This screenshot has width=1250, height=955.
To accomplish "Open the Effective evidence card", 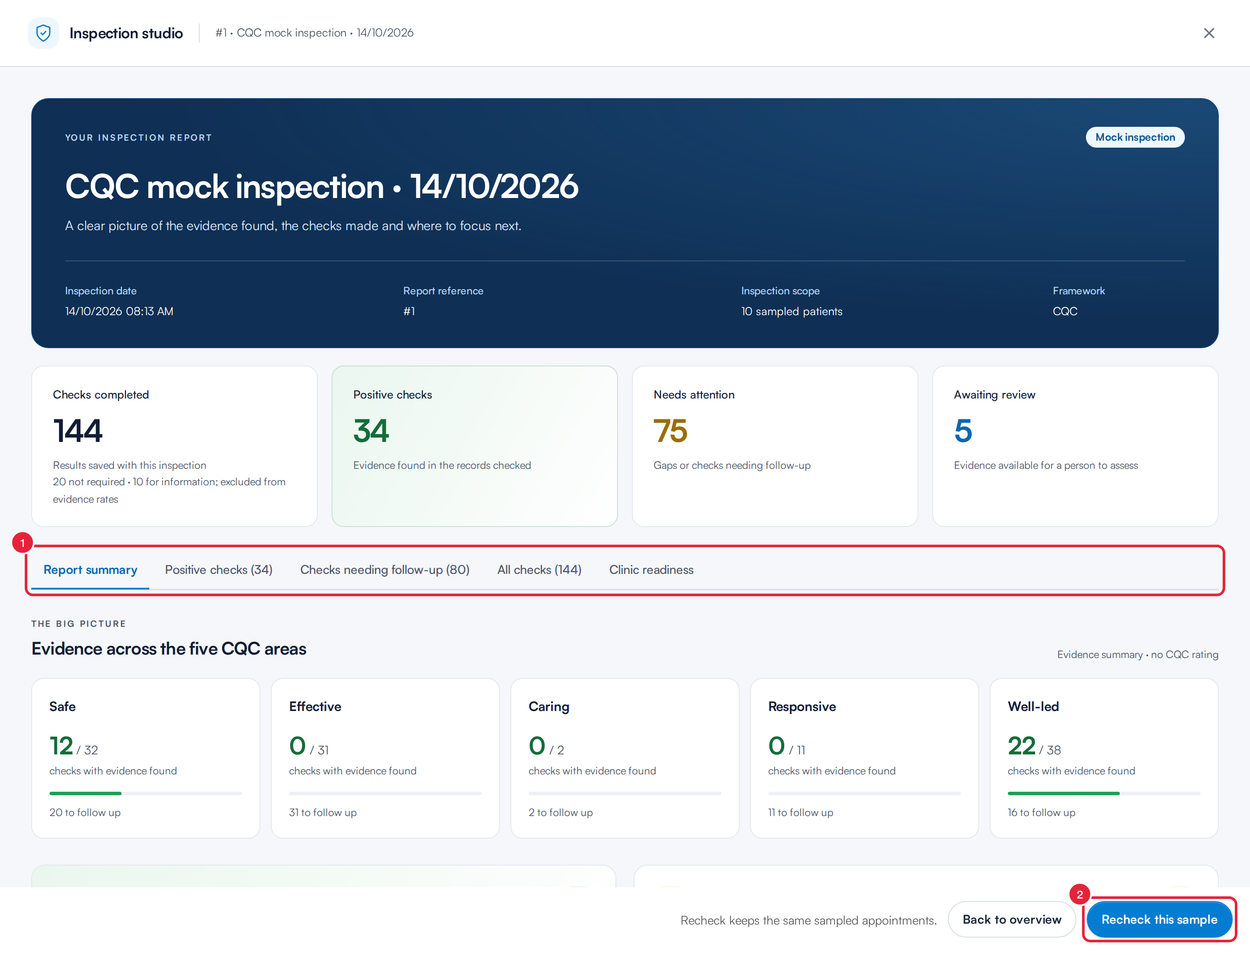I will [x=385, y=758].
